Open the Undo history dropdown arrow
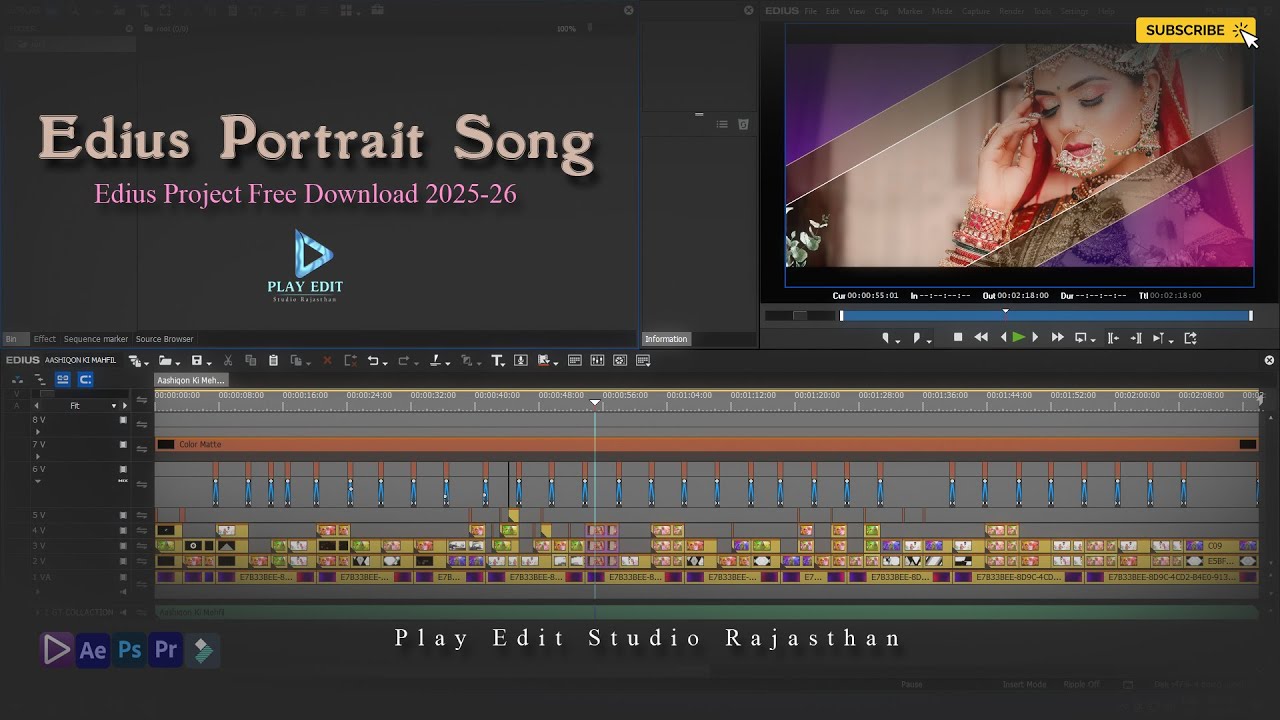Image resolution: width=1280 pixels, height=720 pixels. tap(385, 363)
